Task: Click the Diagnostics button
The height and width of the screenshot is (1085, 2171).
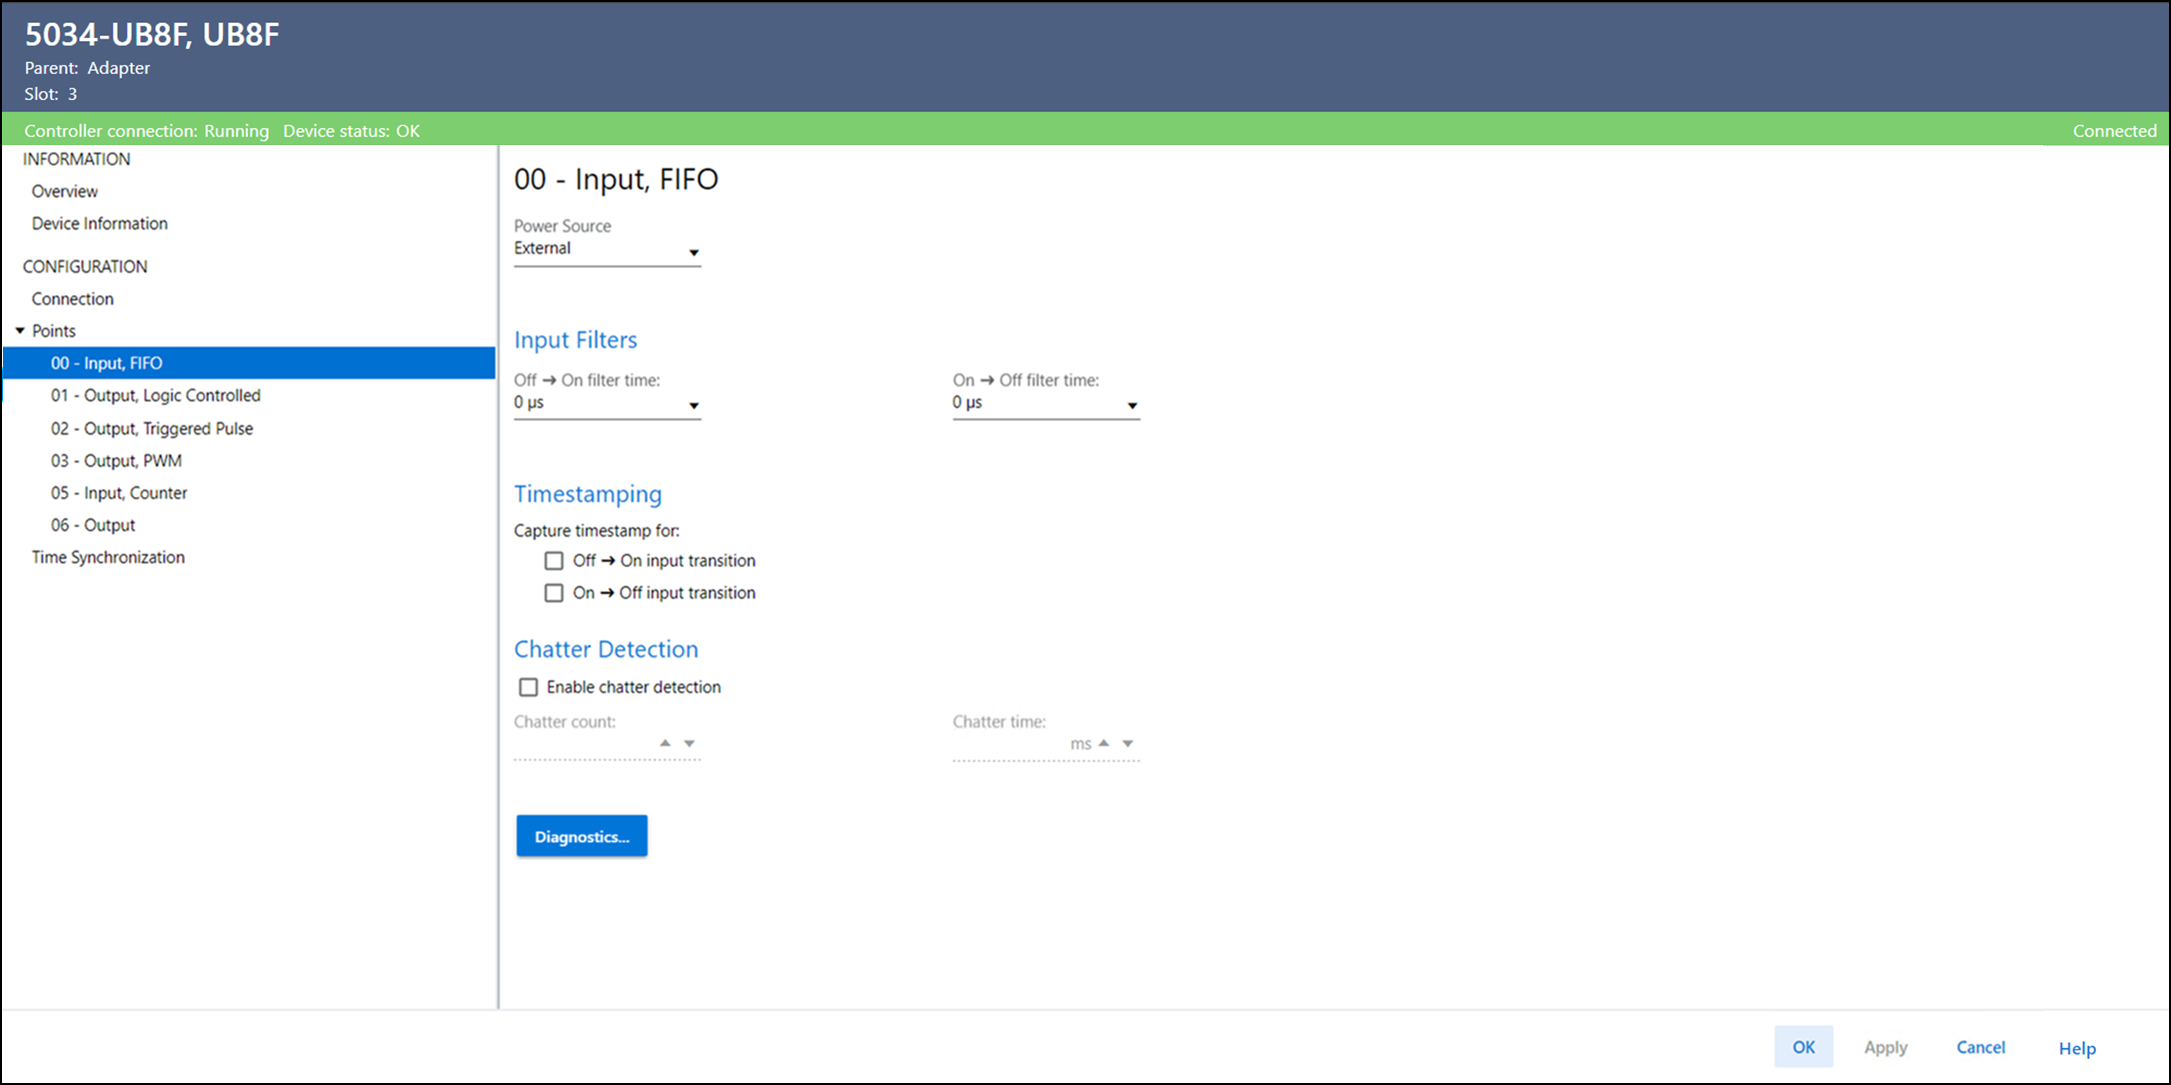Action: 581,836
